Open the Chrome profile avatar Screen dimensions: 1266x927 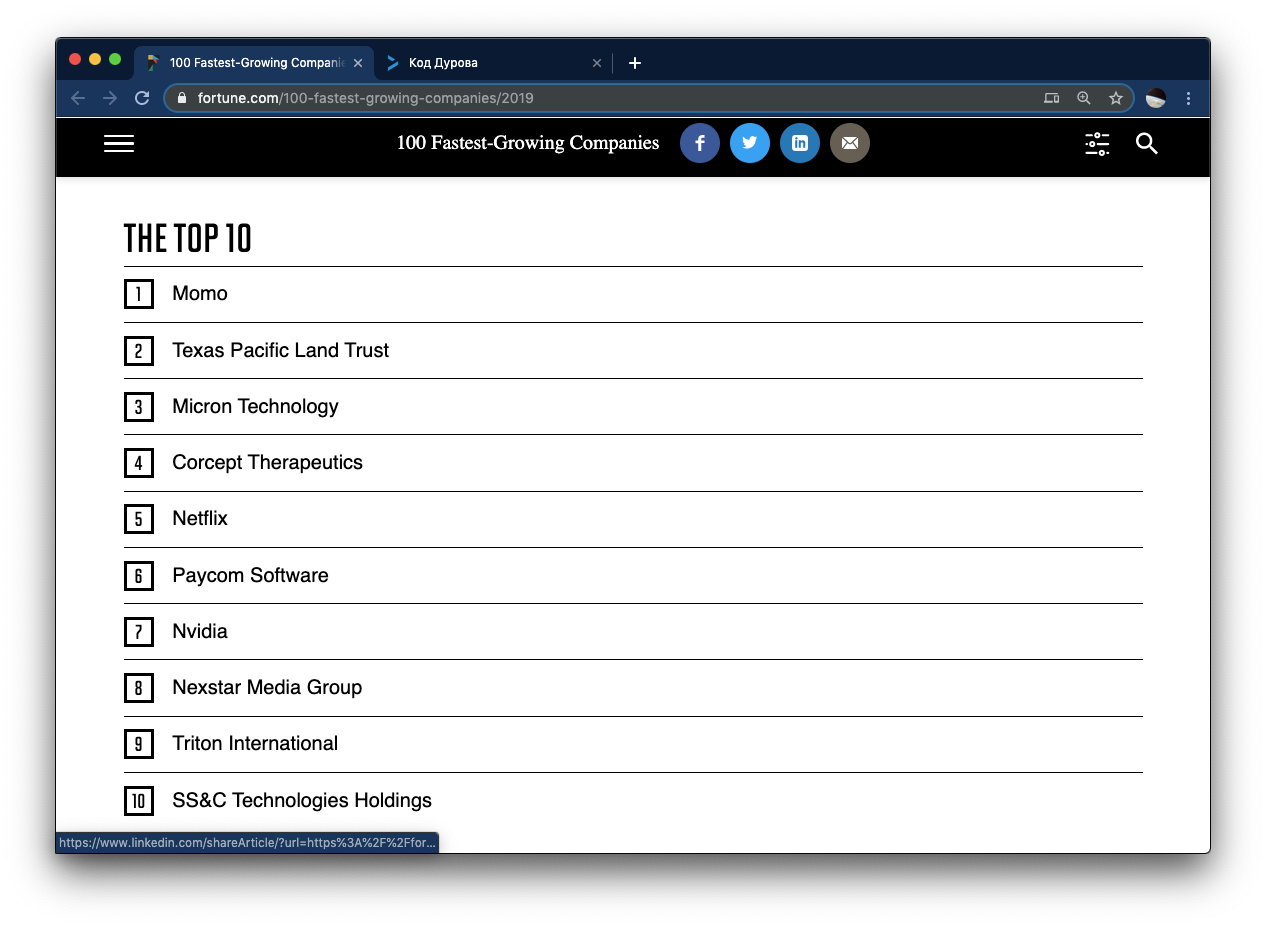point(1156,98)
